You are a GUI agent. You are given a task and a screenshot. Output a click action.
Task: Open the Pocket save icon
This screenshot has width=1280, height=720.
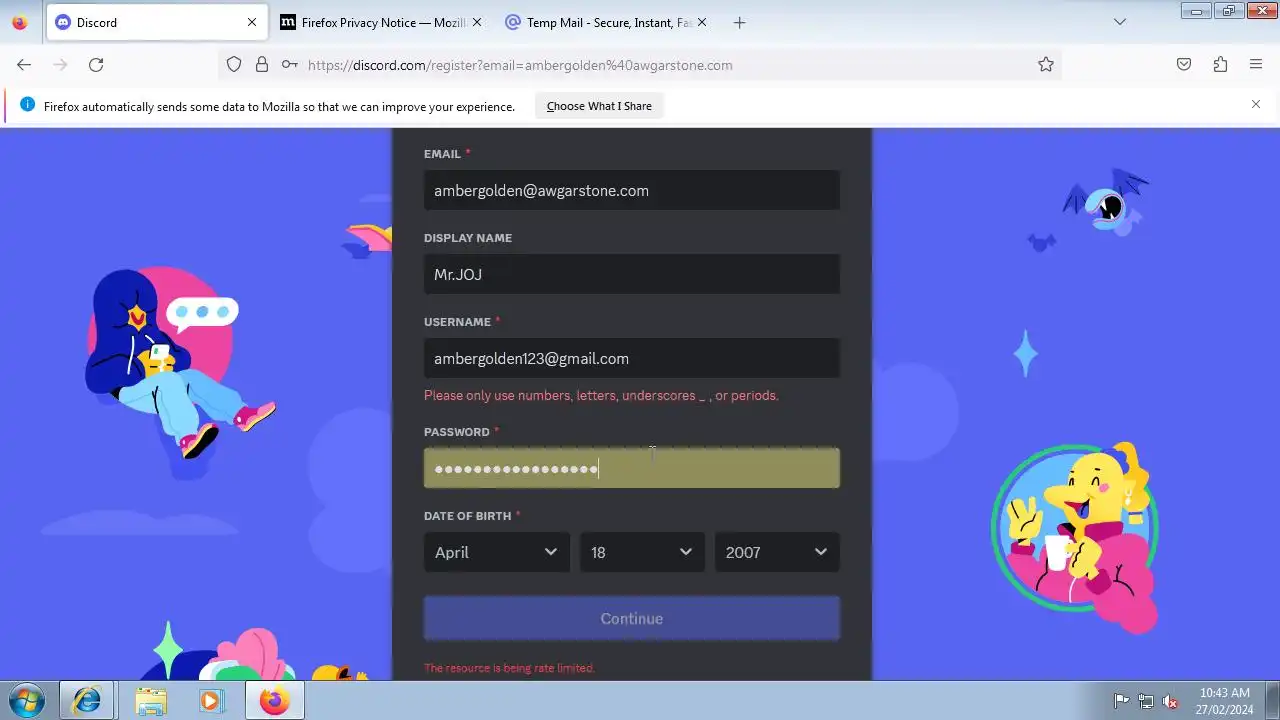click(x=1184, y=64)
